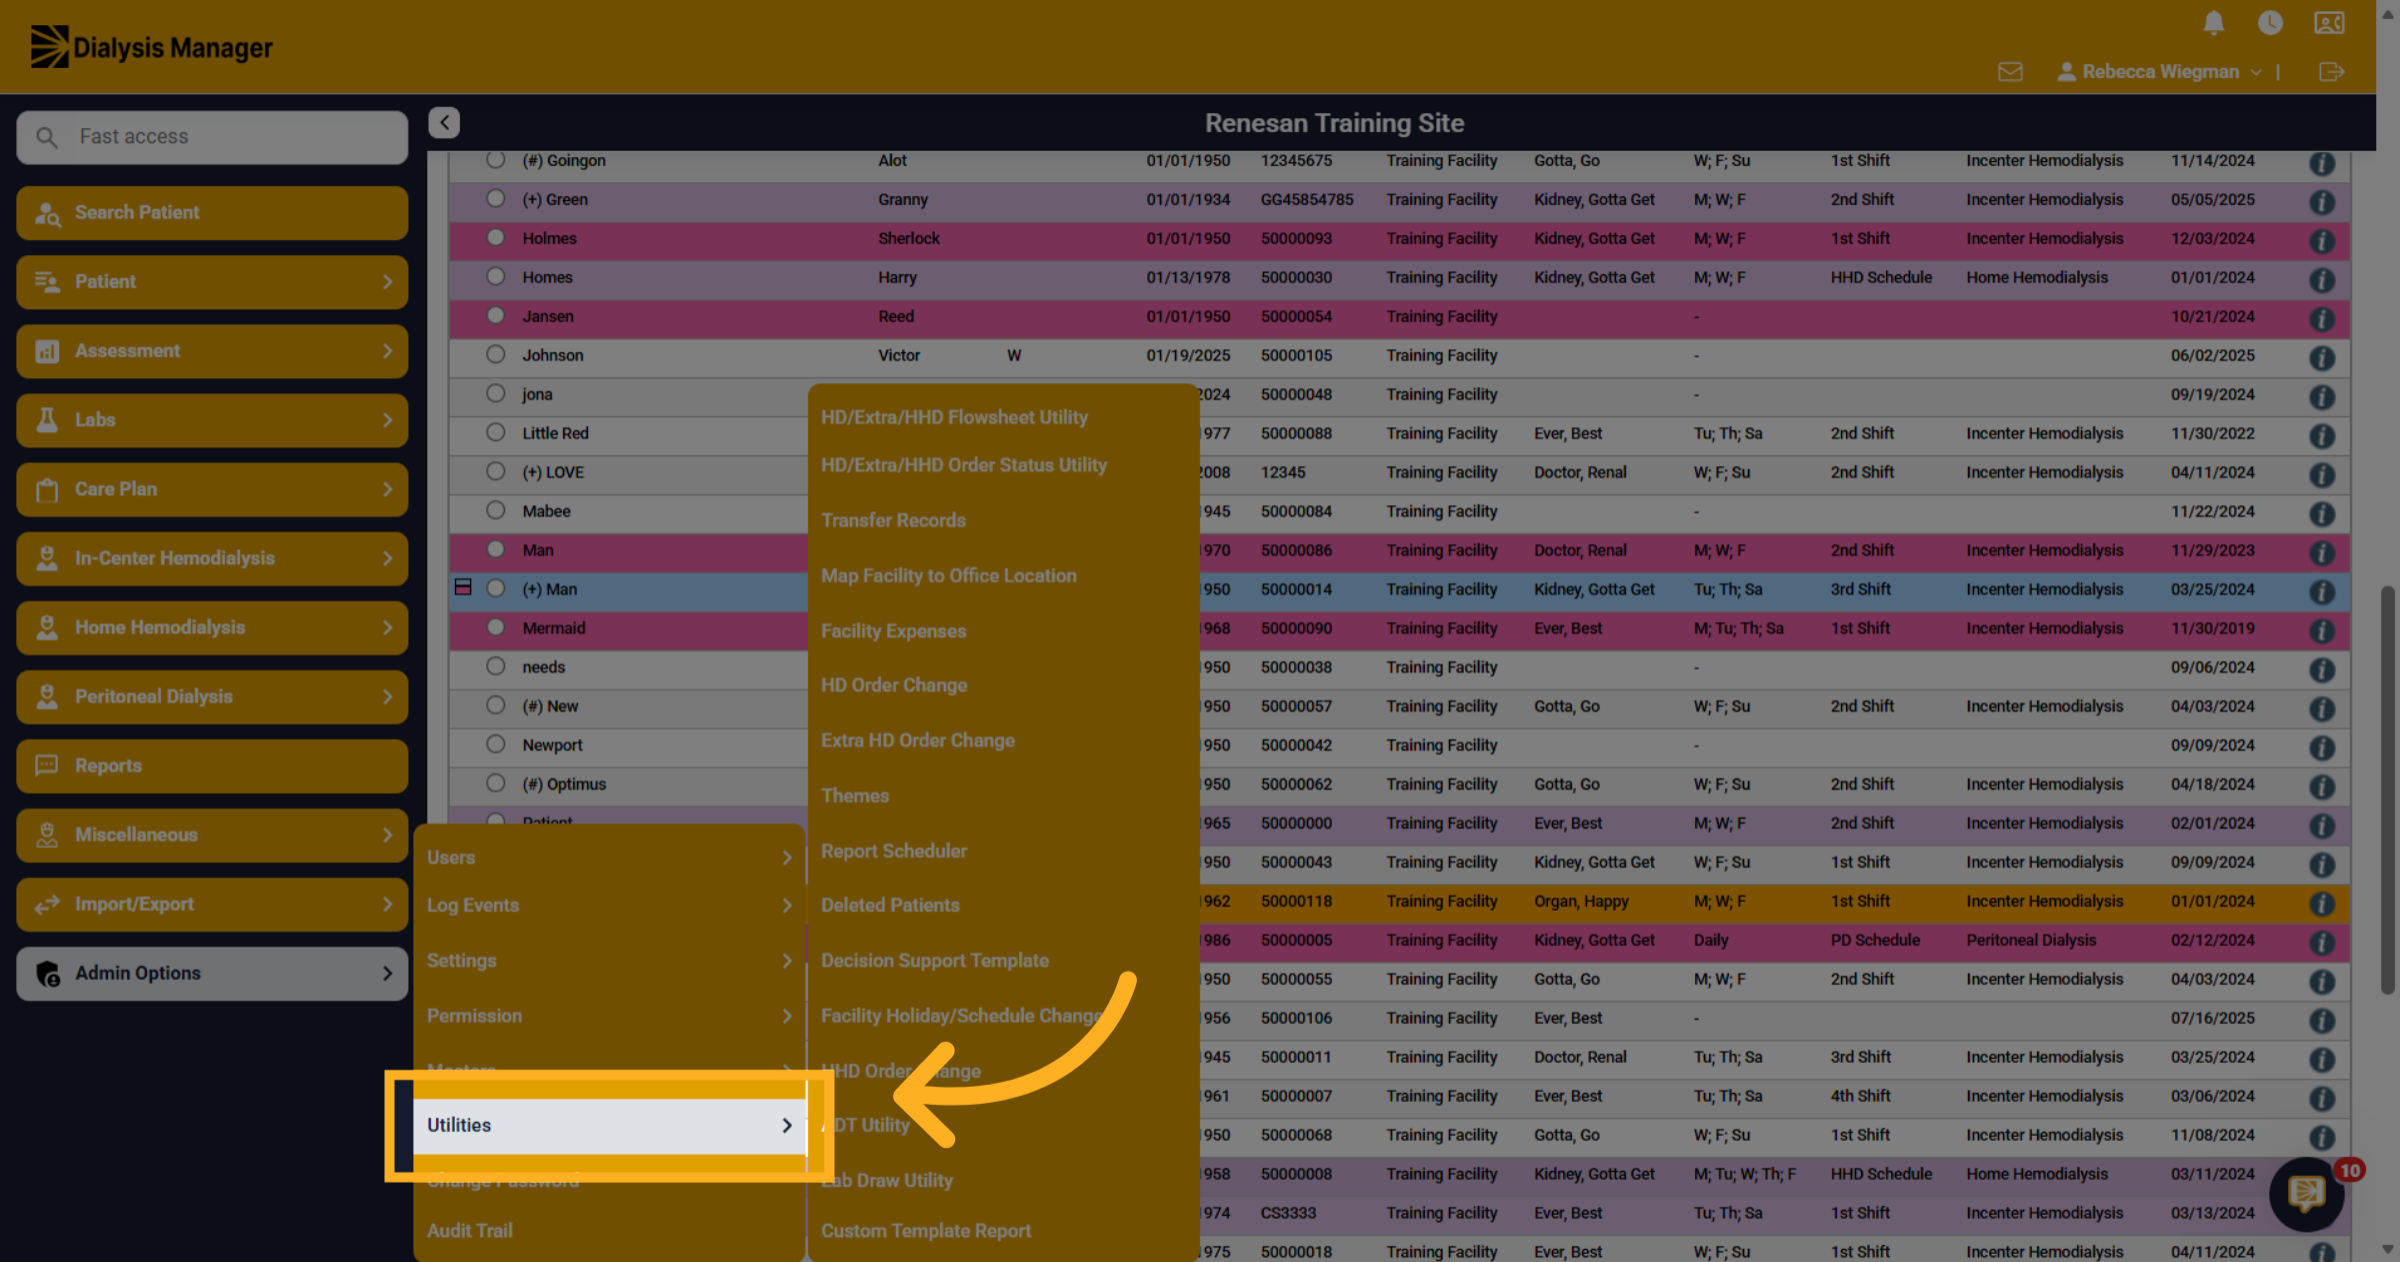Viewport: 2400px width, 1262px height.
Task: Open Log Events submenu
Action: tap(610, 905)
